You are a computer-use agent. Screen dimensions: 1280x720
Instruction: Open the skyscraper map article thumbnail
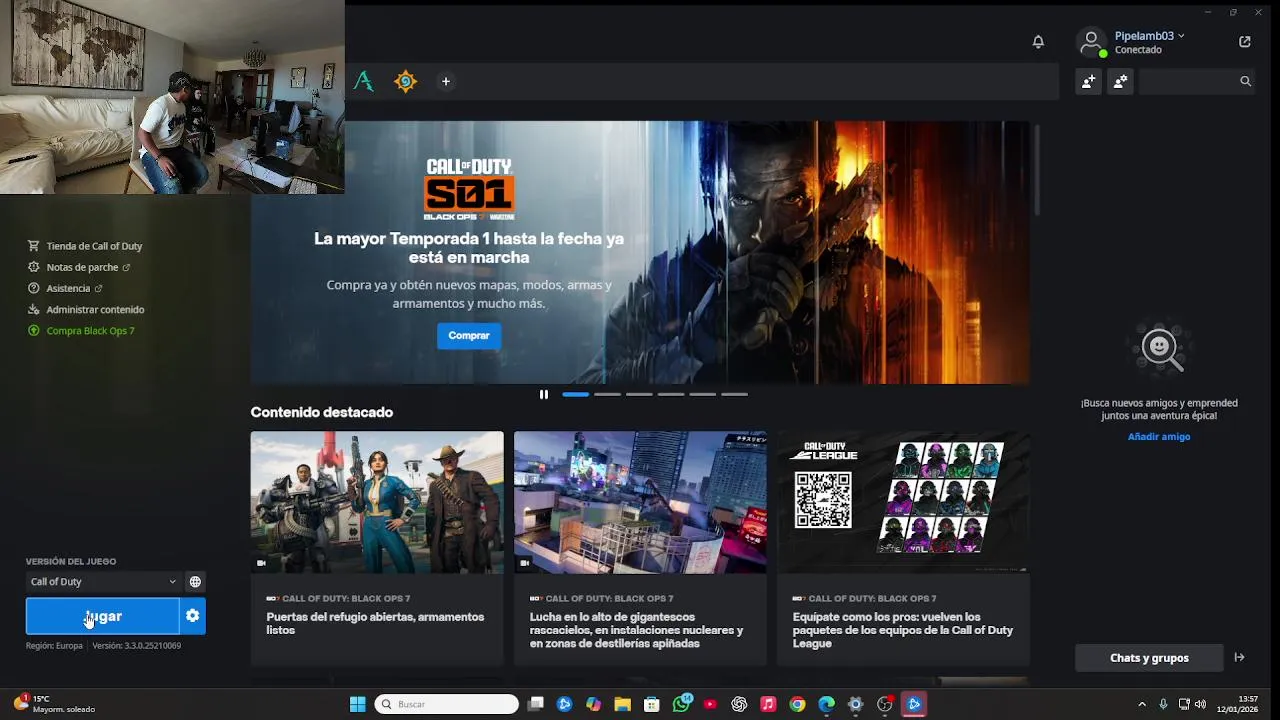point(640,502)
